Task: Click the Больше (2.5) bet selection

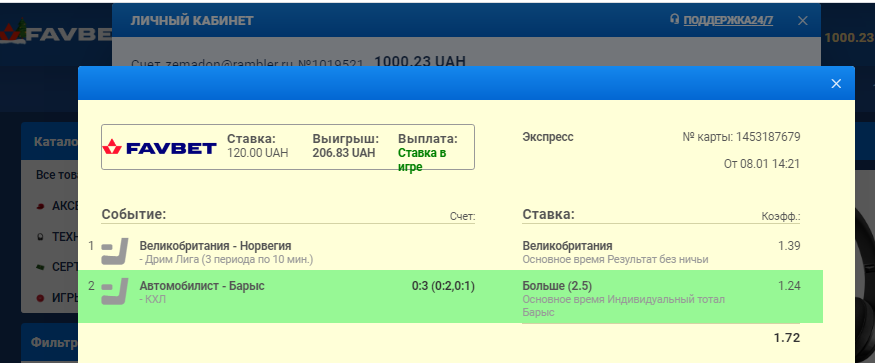Action: [557, 286]
